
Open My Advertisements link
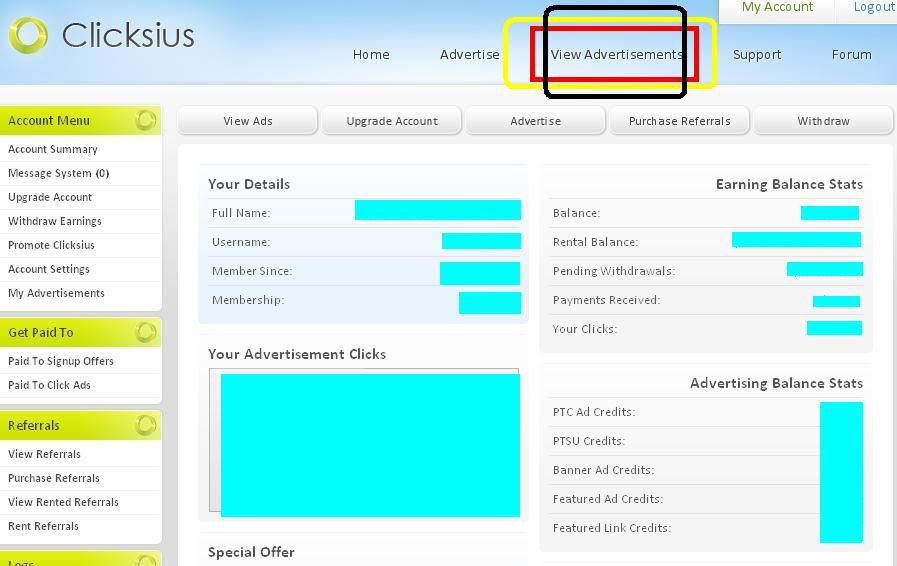pos(56,293)
